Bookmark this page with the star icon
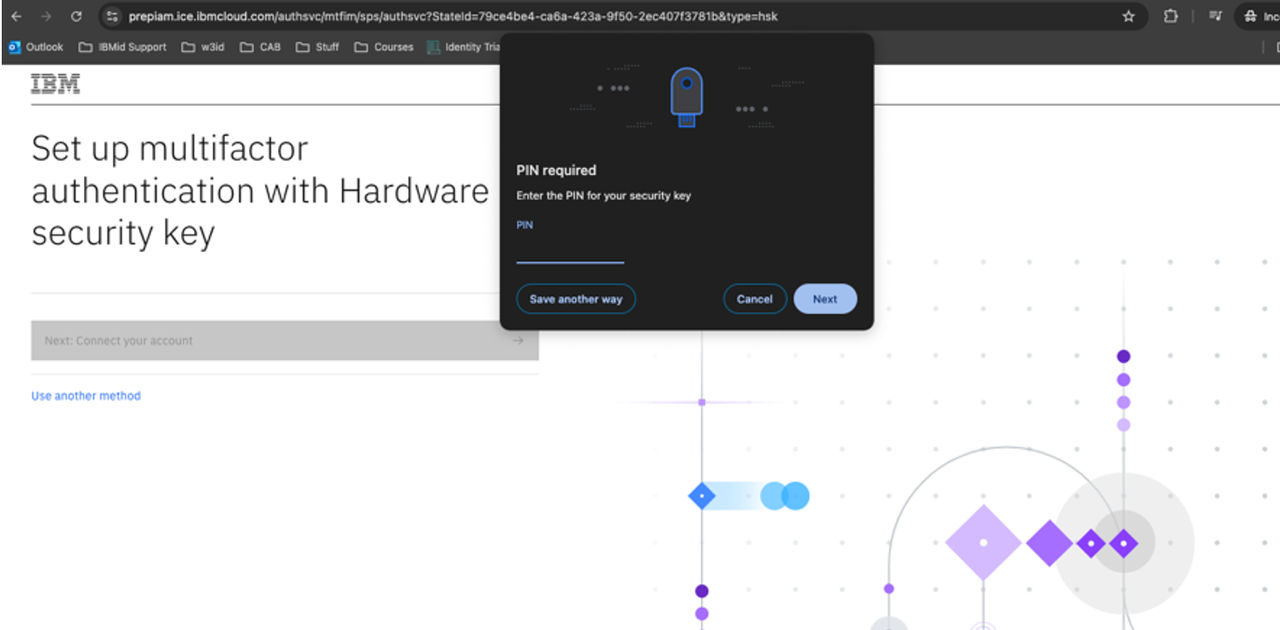This screenshot has width=1280, height=630. pos(1129,16)
